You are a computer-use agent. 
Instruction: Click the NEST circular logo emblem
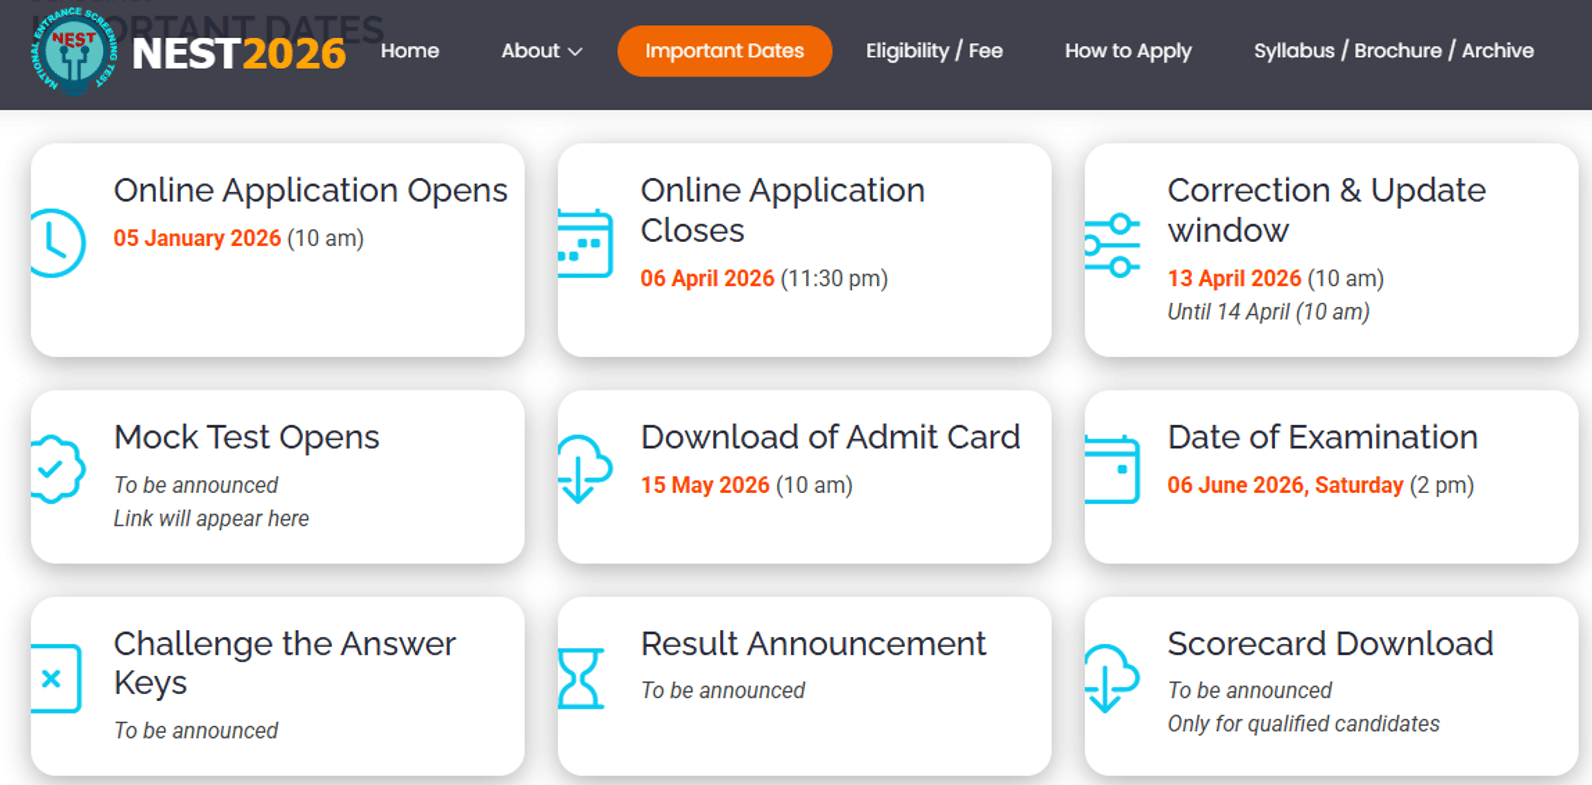pyautogui.click(x=74, y=51)
